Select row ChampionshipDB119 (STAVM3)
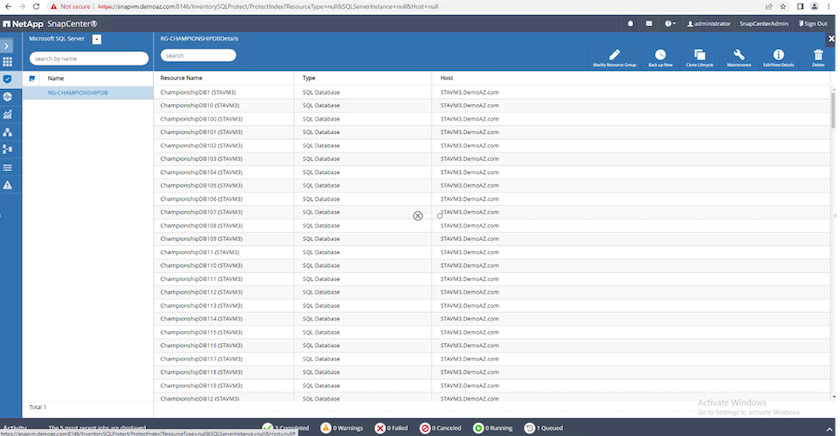840x436 pixels. (x=492, y=386)
